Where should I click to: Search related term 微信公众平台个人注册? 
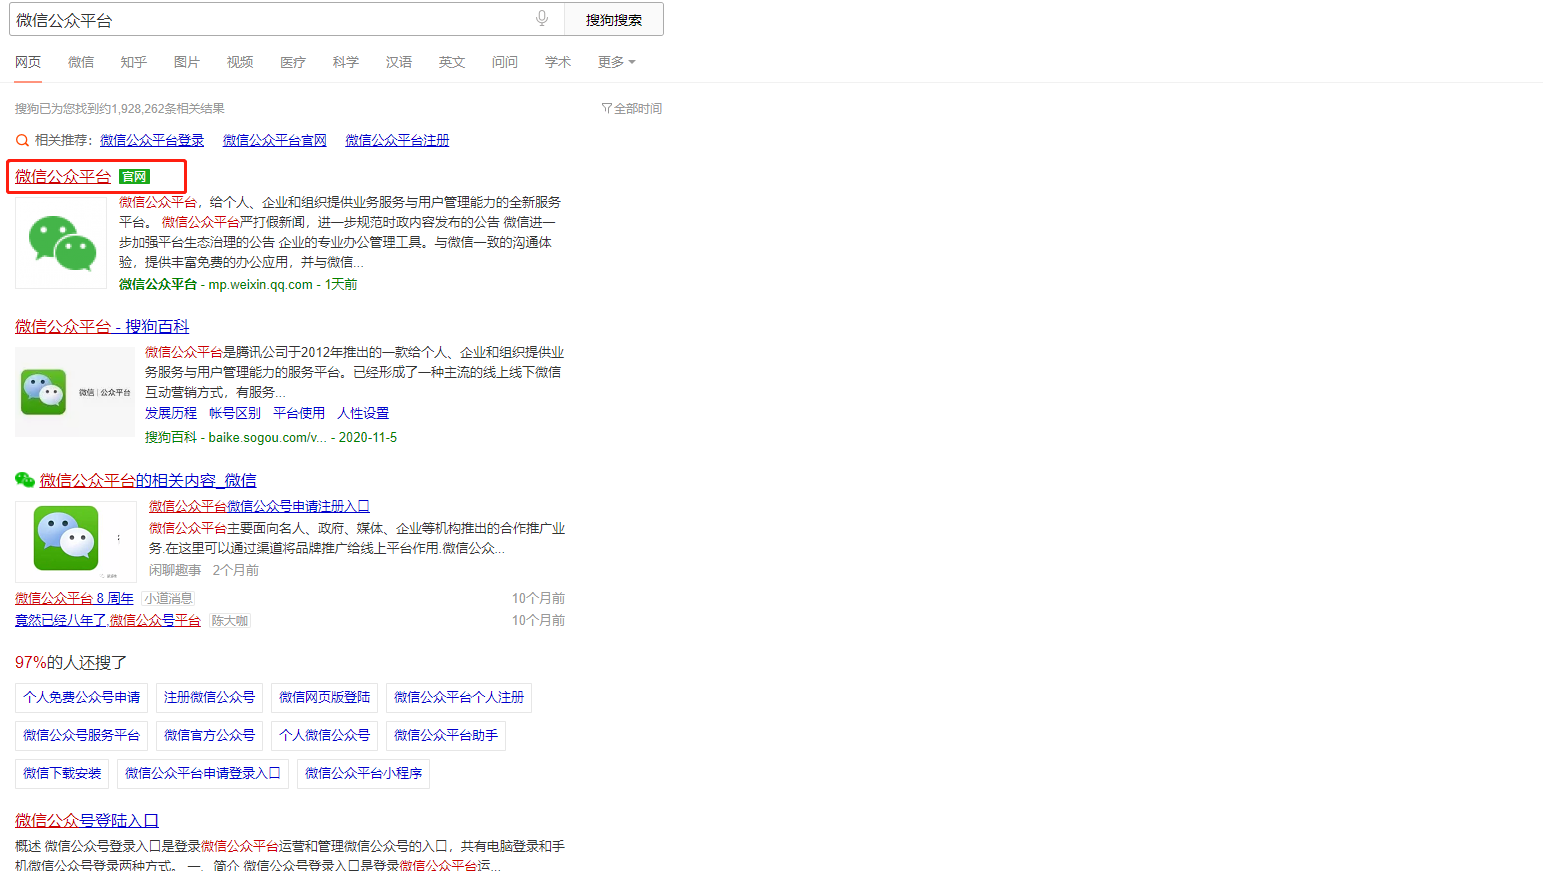[459, 697]
